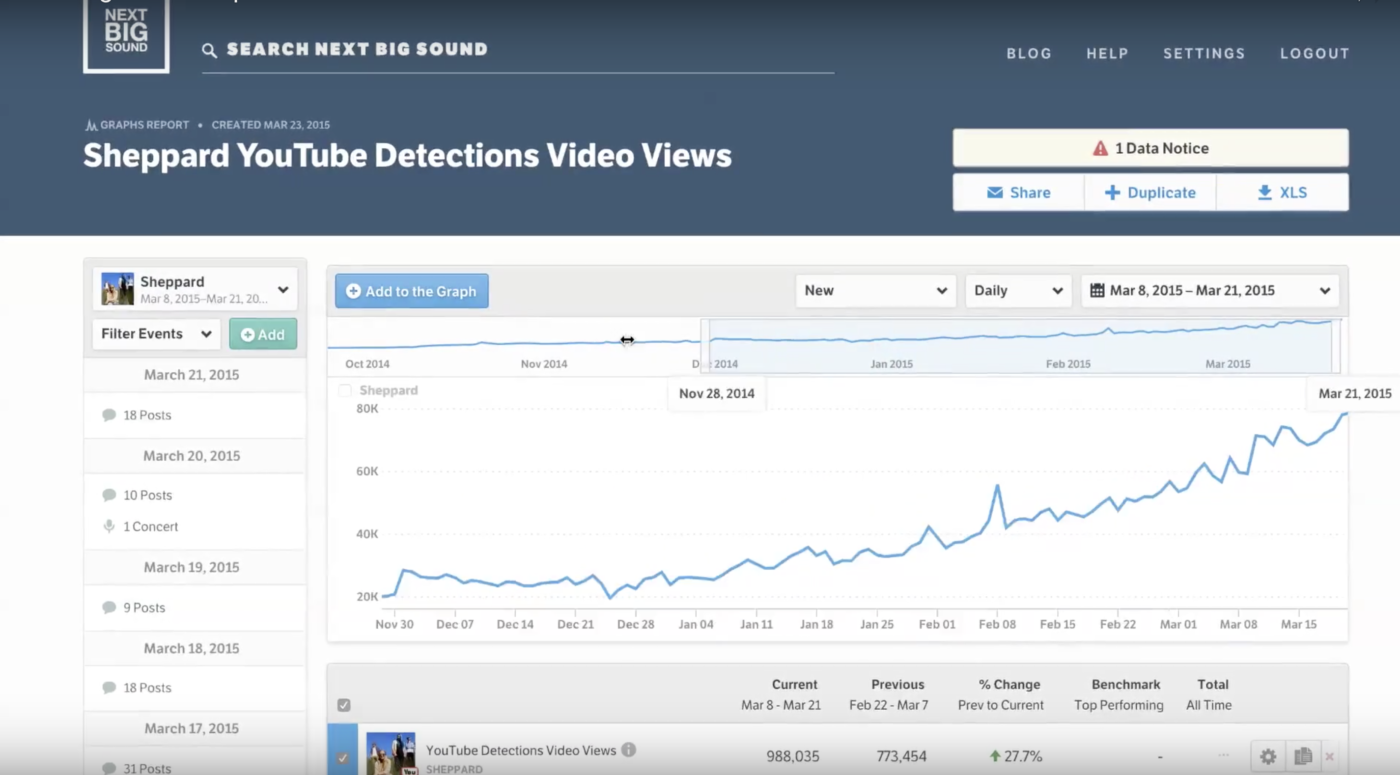Click the envelope icon on Share button
Viewport: 1400px width, 775px height.
point(995,192)
